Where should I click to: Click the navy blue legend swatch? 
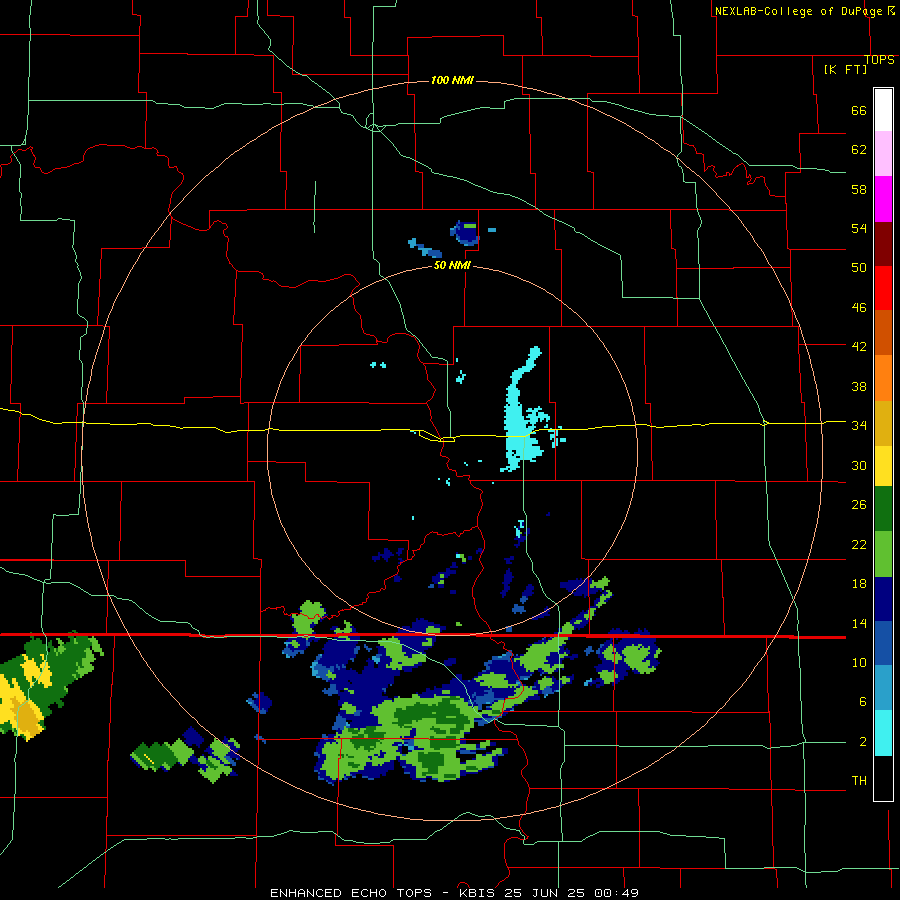click(x=883, y=599)
